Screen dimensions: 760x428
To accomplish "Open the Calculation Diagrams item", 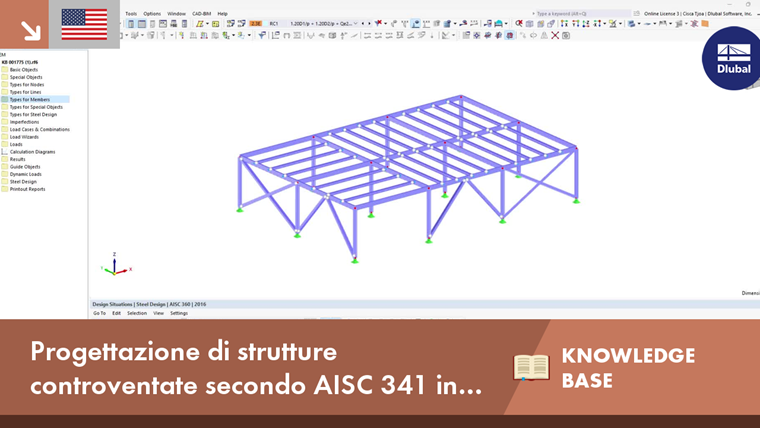I will point(32,152).
